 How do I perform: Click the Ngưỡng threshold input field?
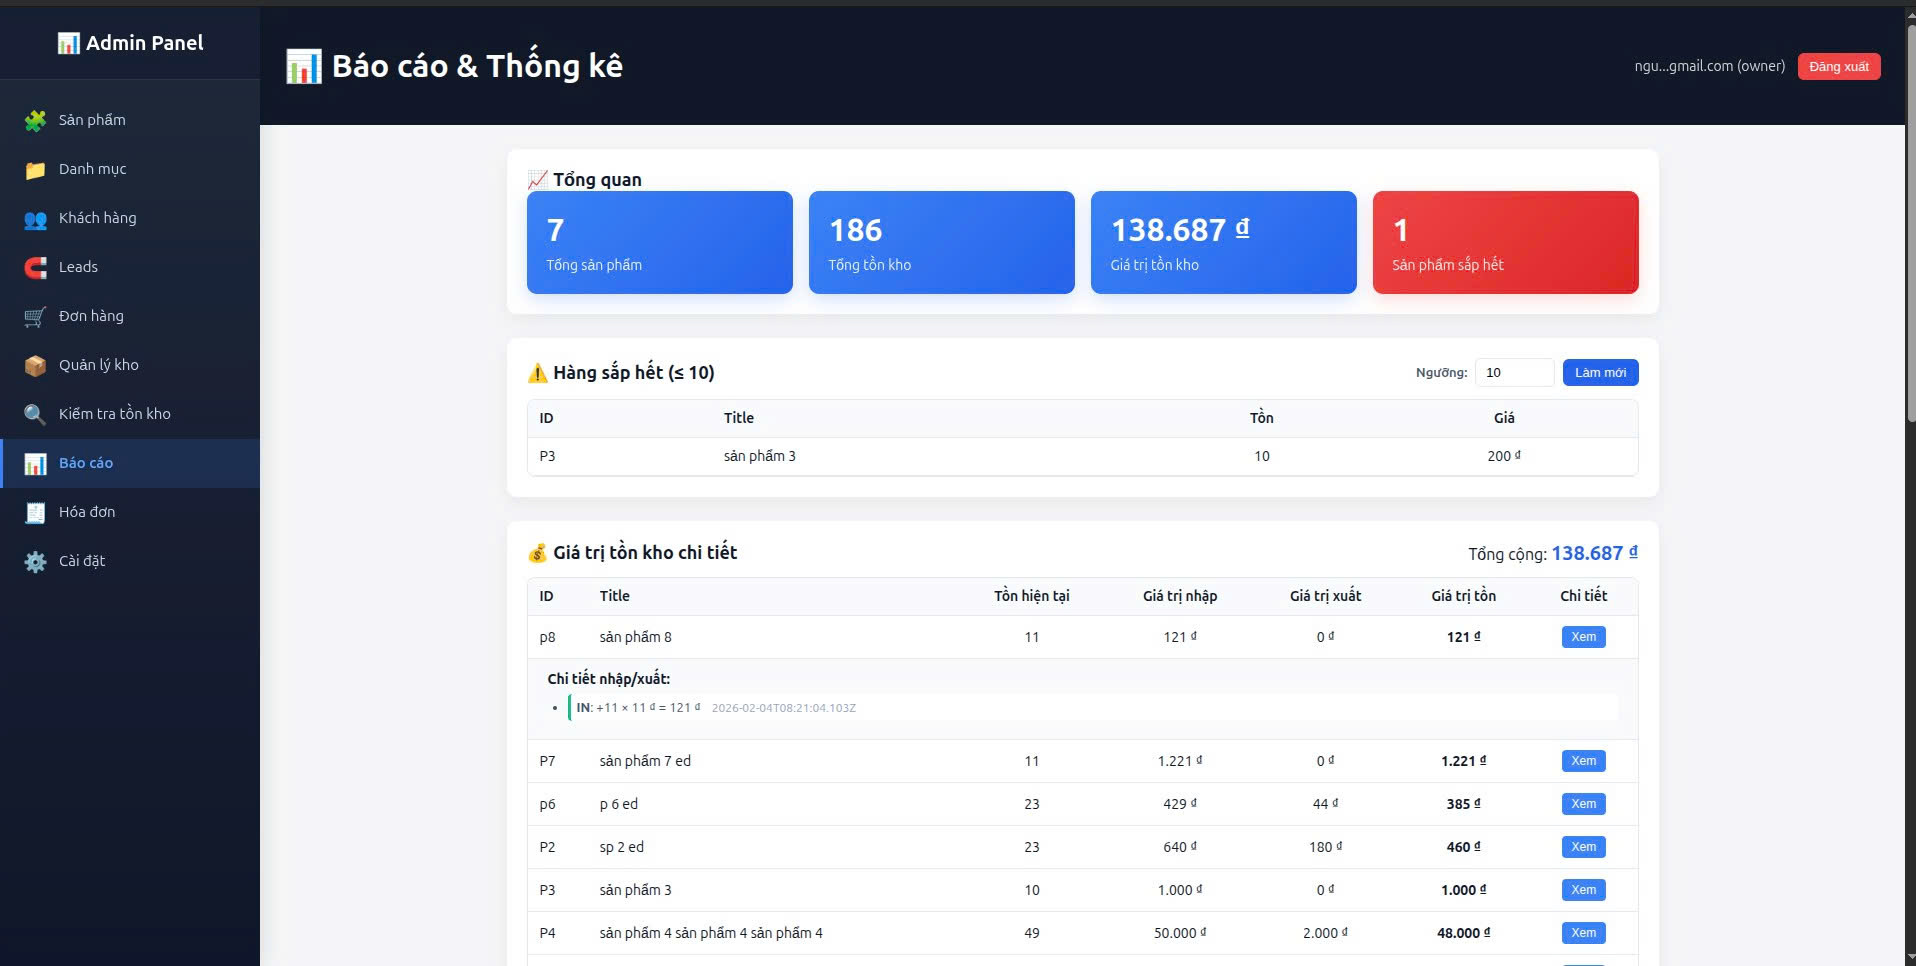(x=1515, y=372)
